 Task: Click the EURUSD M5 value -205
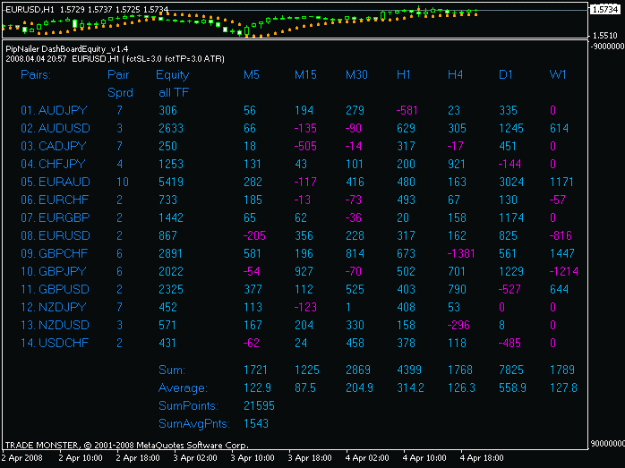tap(254, 236)
